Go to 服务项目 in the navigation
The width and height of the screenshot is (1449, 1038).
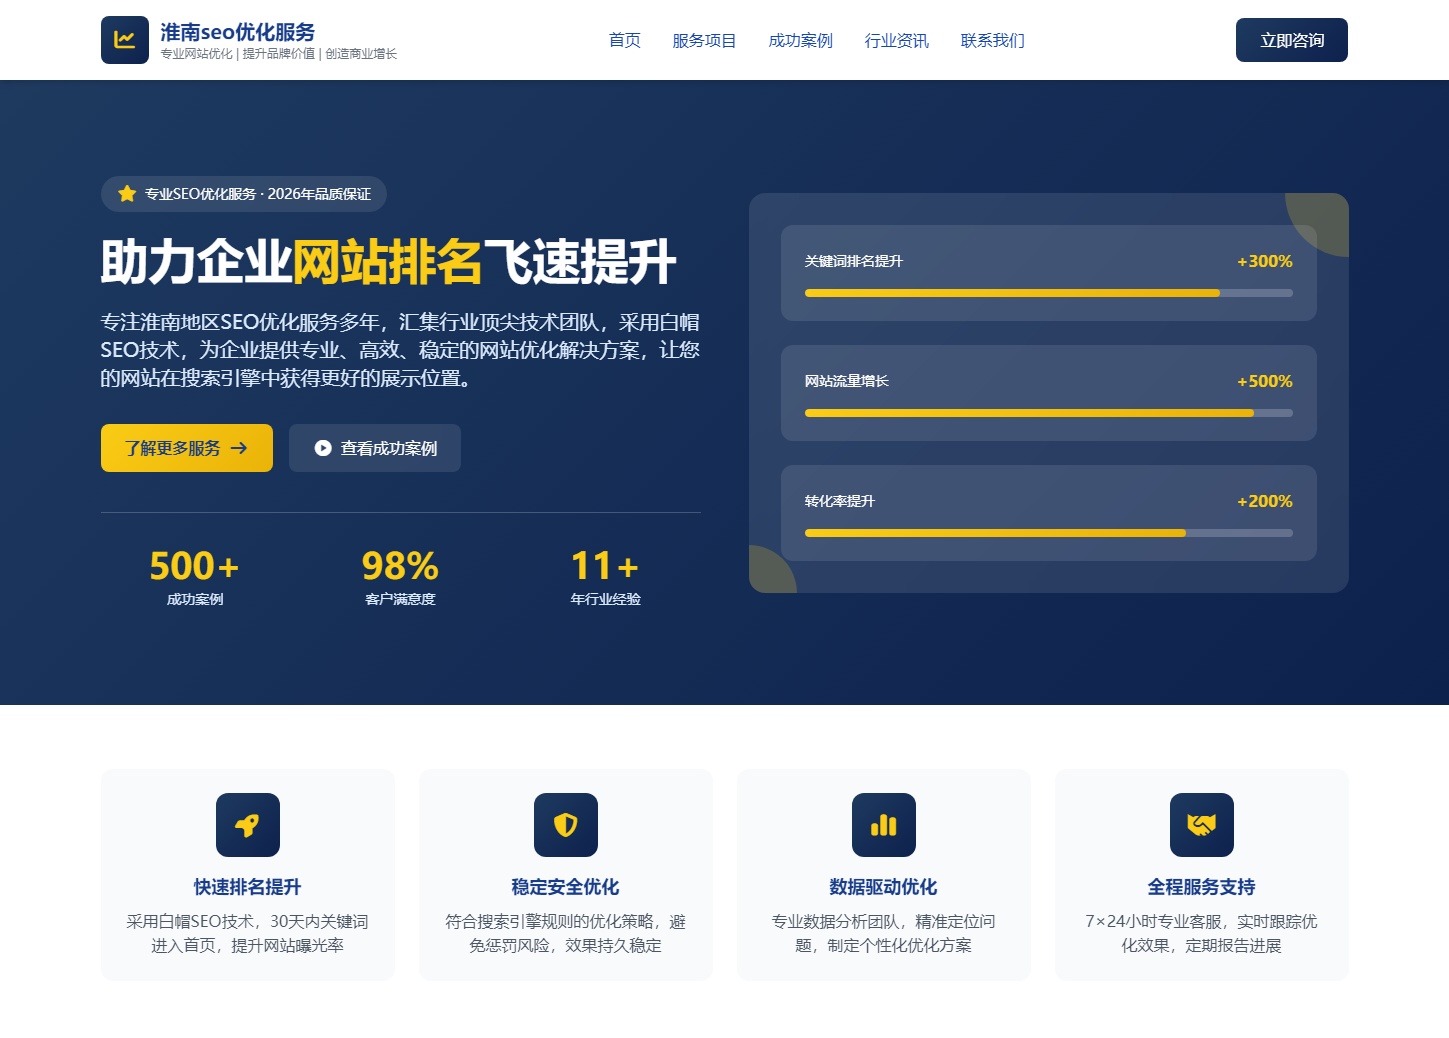[x=704, y=40]
